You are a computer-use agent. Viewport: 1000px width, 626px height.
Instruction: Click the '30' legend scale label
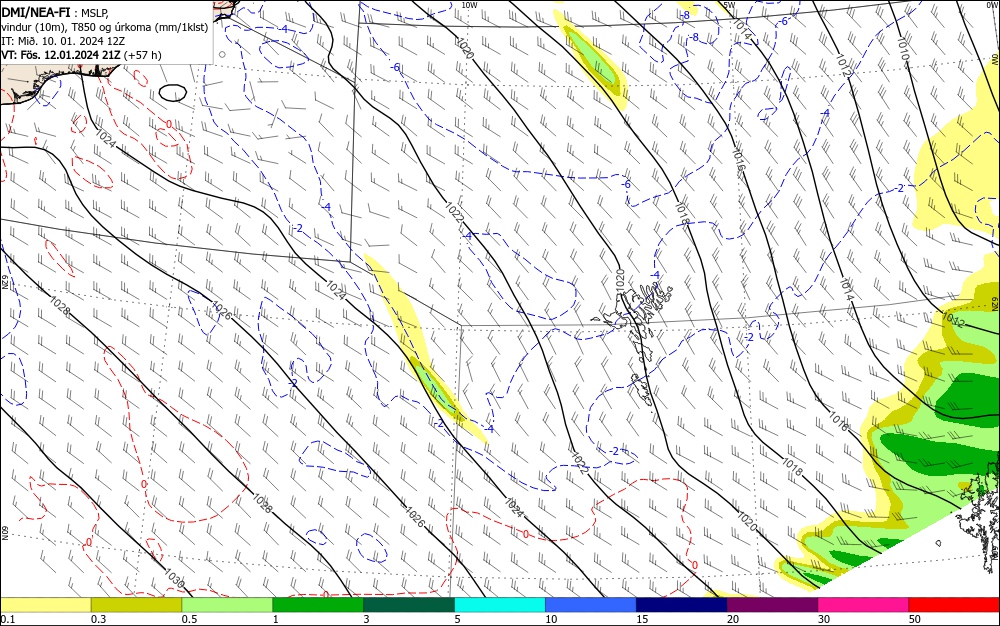[824, 619]
